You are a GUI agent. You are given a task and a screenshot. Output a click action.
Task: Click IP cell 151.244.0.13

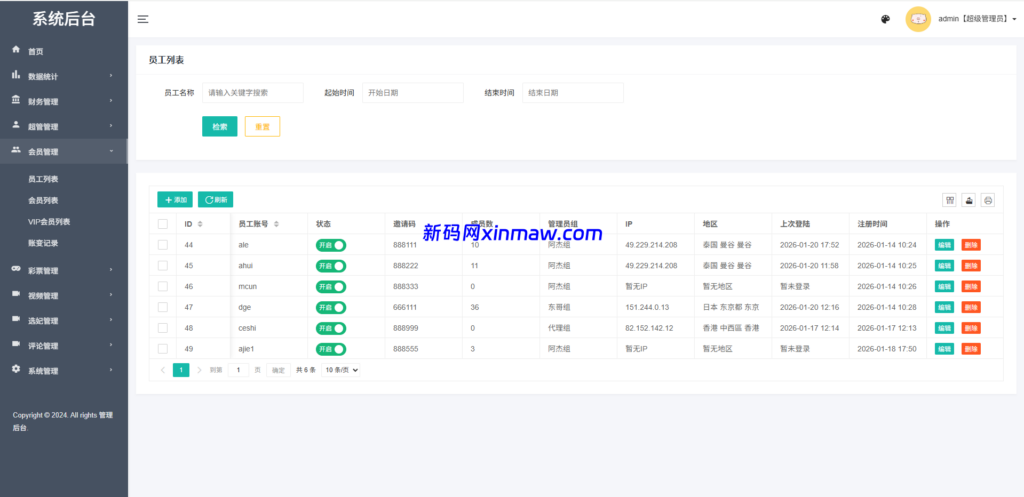click(647, 308)
